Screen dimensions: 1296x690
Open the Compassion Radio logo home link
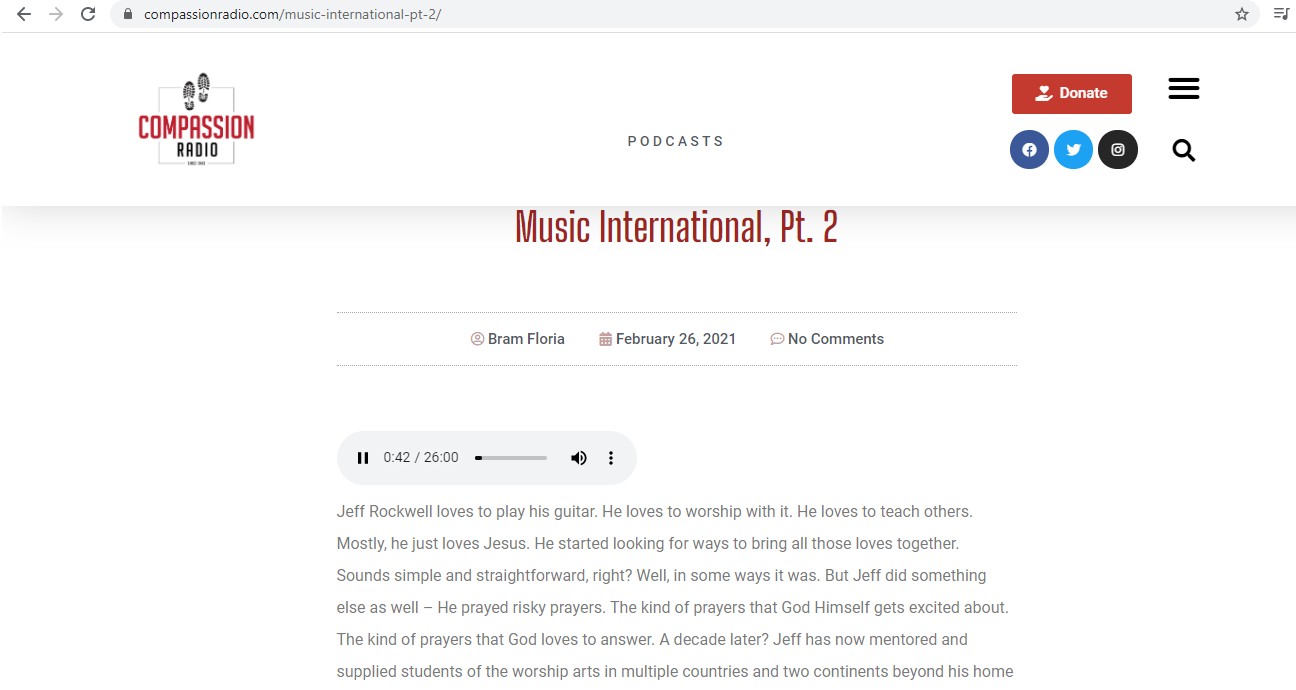(196, 119)
